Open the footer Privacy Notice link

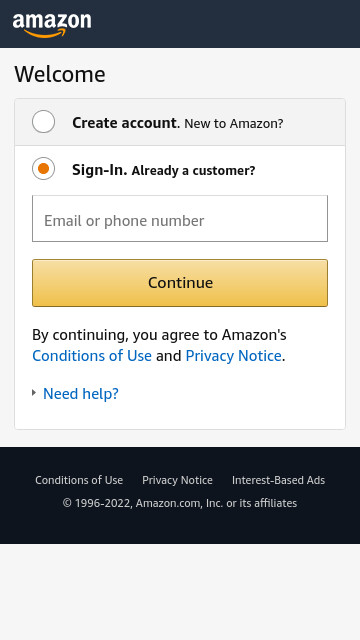point(177,480)
